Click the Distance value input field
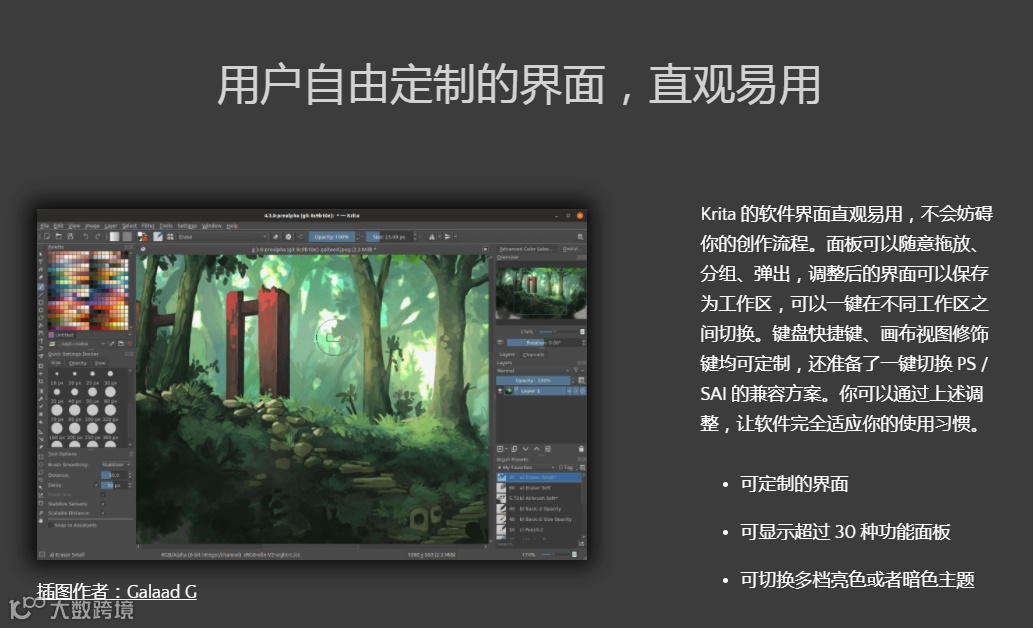Viewport: 1033px width, 628px height. (x=115, y=475)
